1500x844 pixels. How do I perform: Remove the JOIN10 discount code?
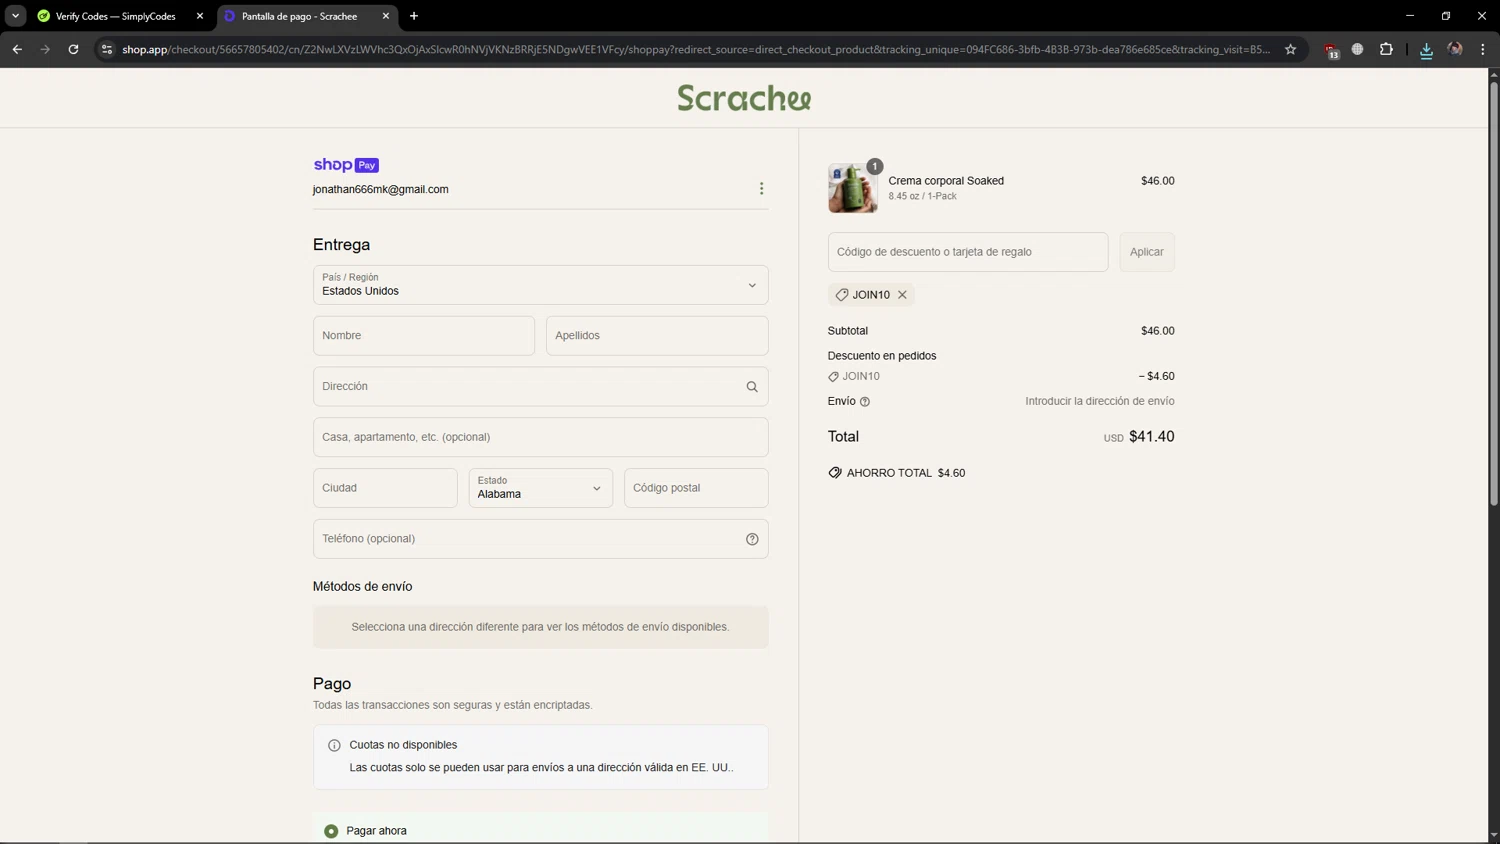click(x=902, y=295)
